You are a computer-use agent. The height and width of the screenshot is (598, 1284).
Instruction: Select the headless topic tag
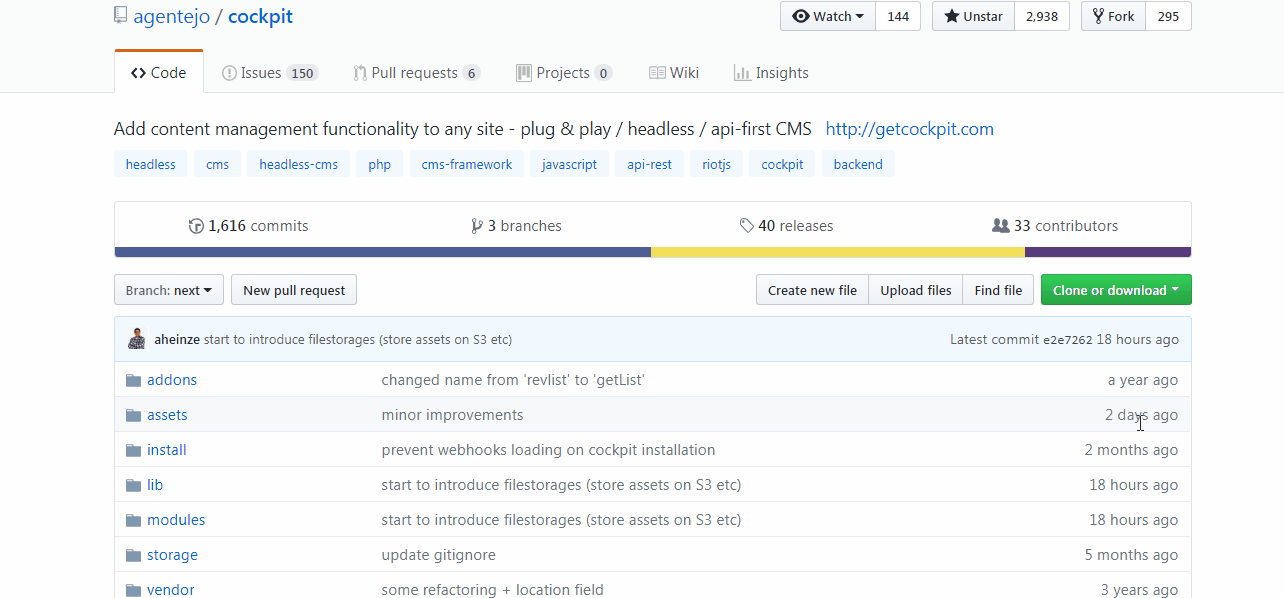[x=151, y=164]
